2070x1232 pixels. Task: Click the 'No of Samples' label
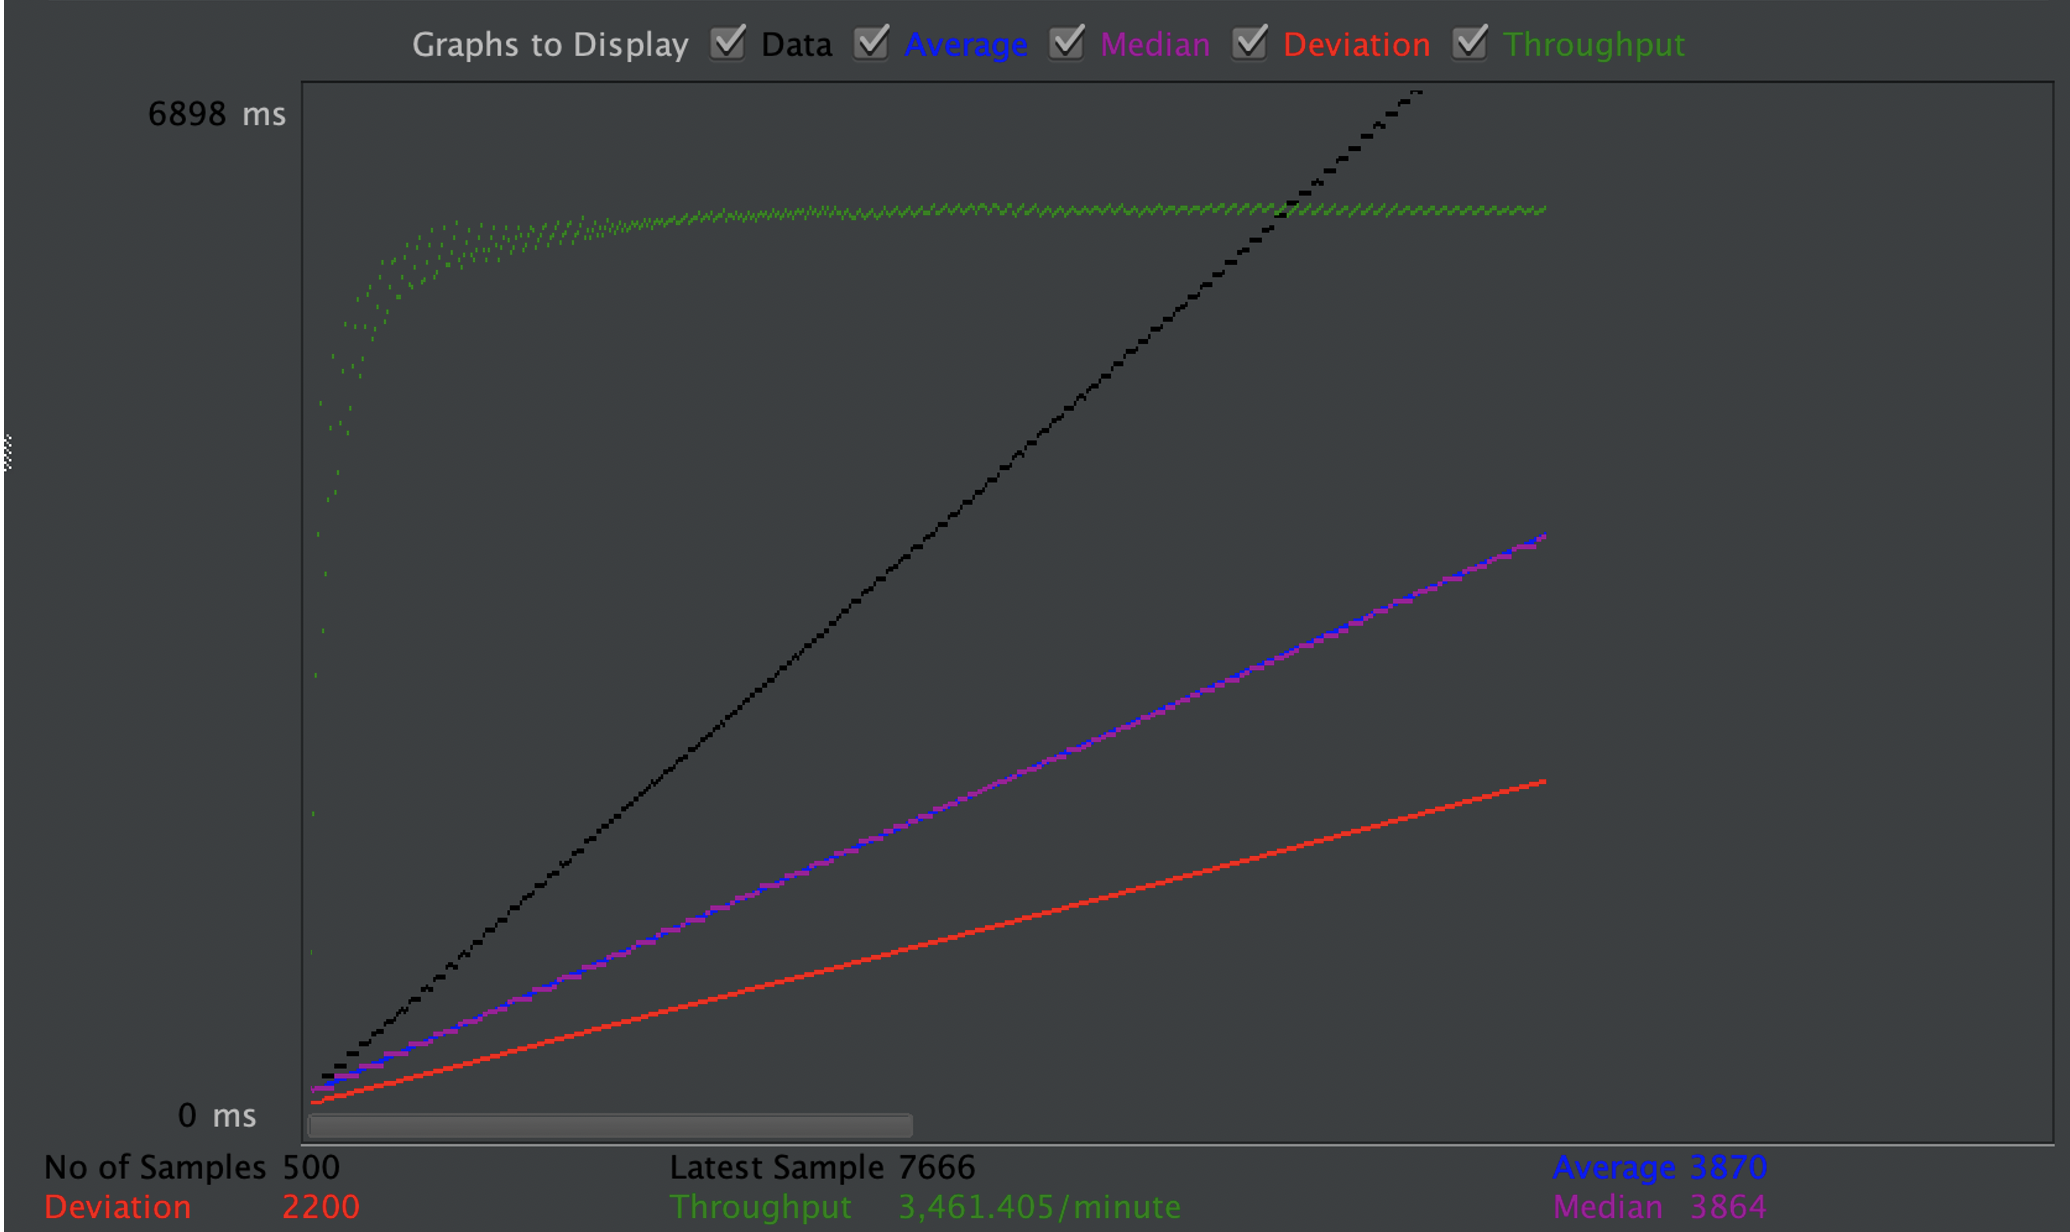click(x=155, y=1167)
